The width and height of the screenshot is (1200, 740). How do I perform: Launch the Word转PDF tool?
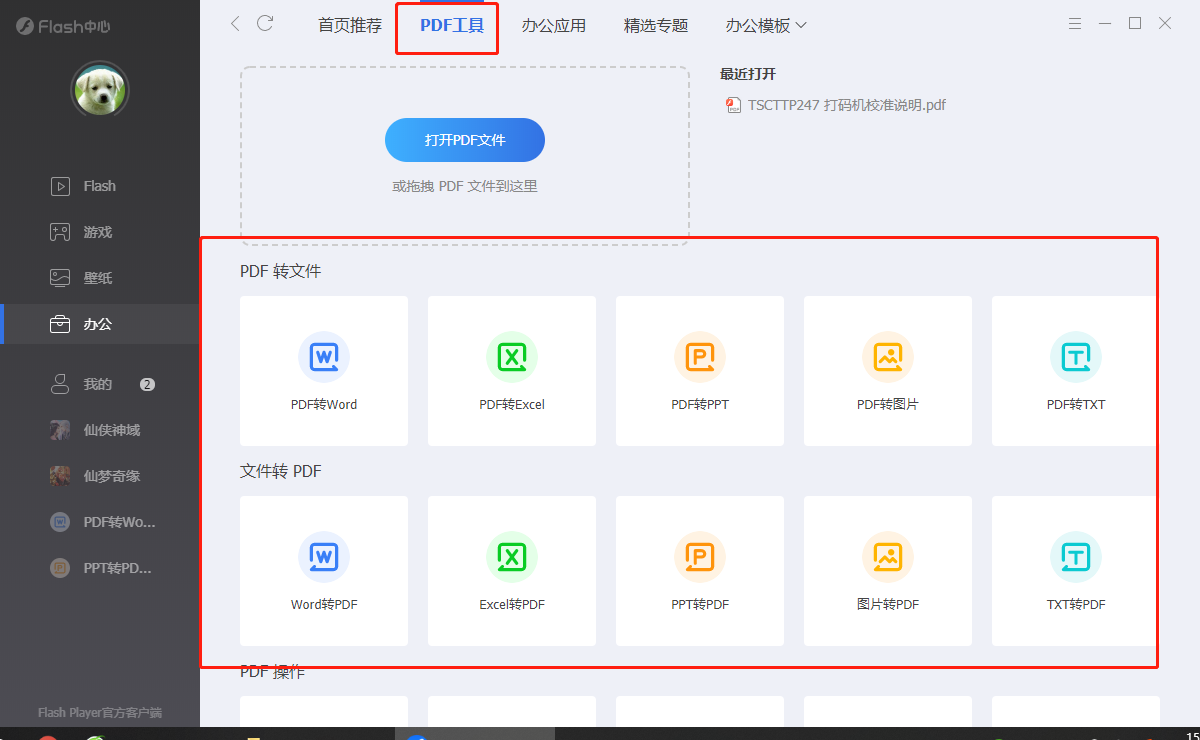click(x=324, y=571)
